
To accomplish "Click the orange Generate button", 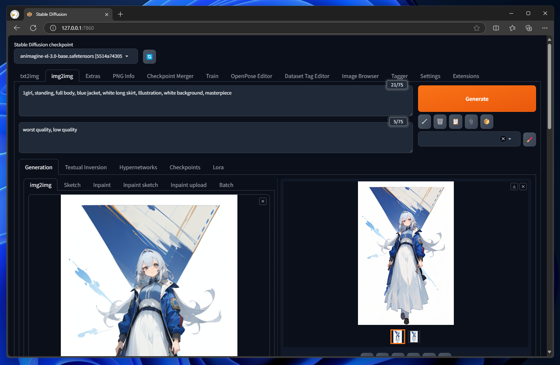I will pyautogui.click(x=477, y=99).
